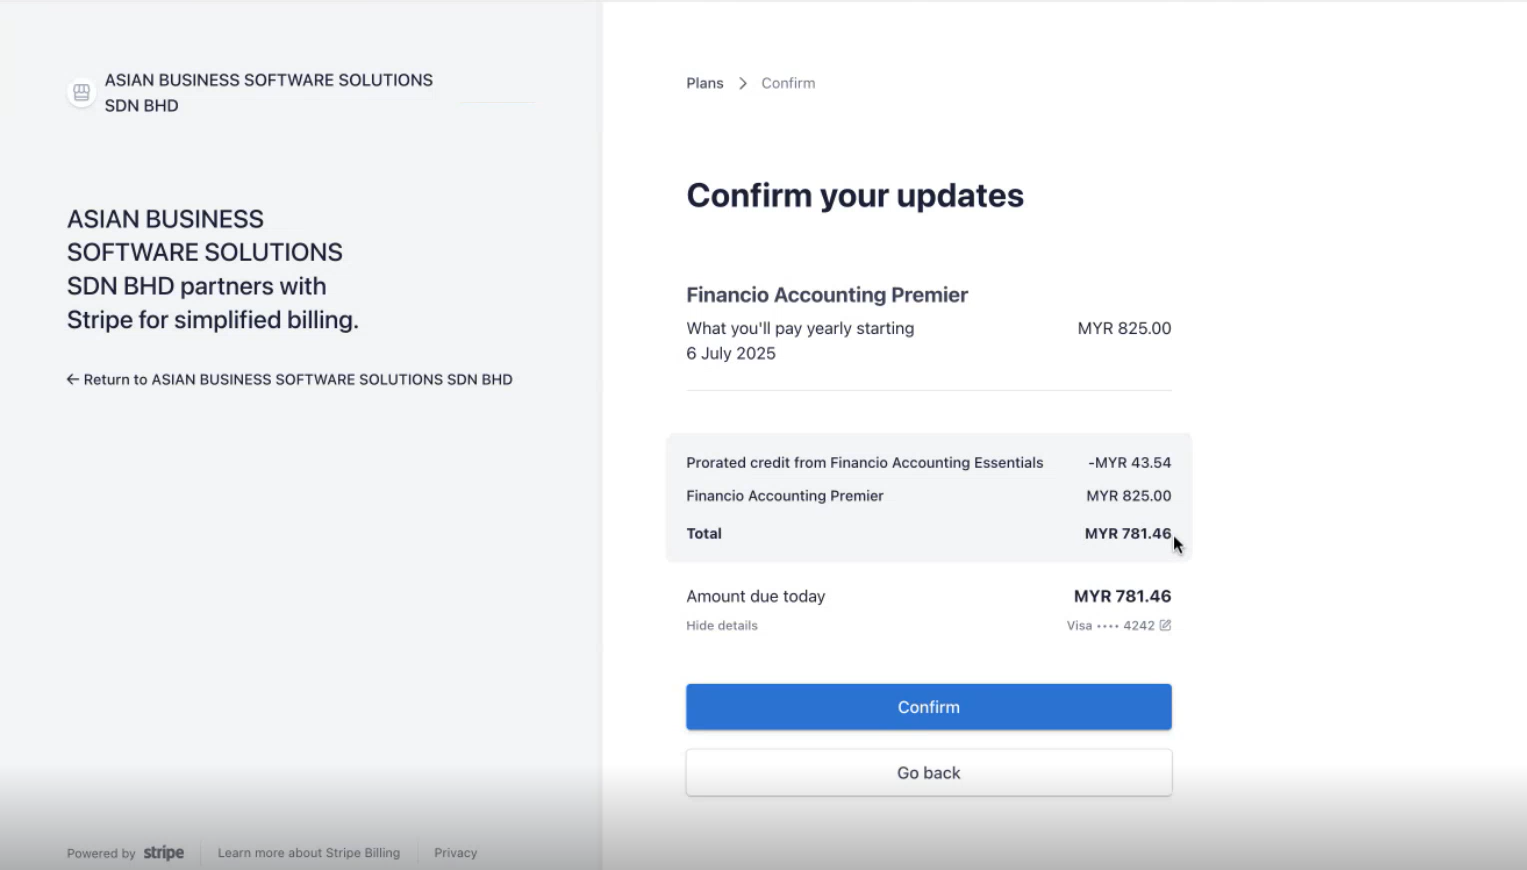Open the Plans breadcrumb

[704, 83]
